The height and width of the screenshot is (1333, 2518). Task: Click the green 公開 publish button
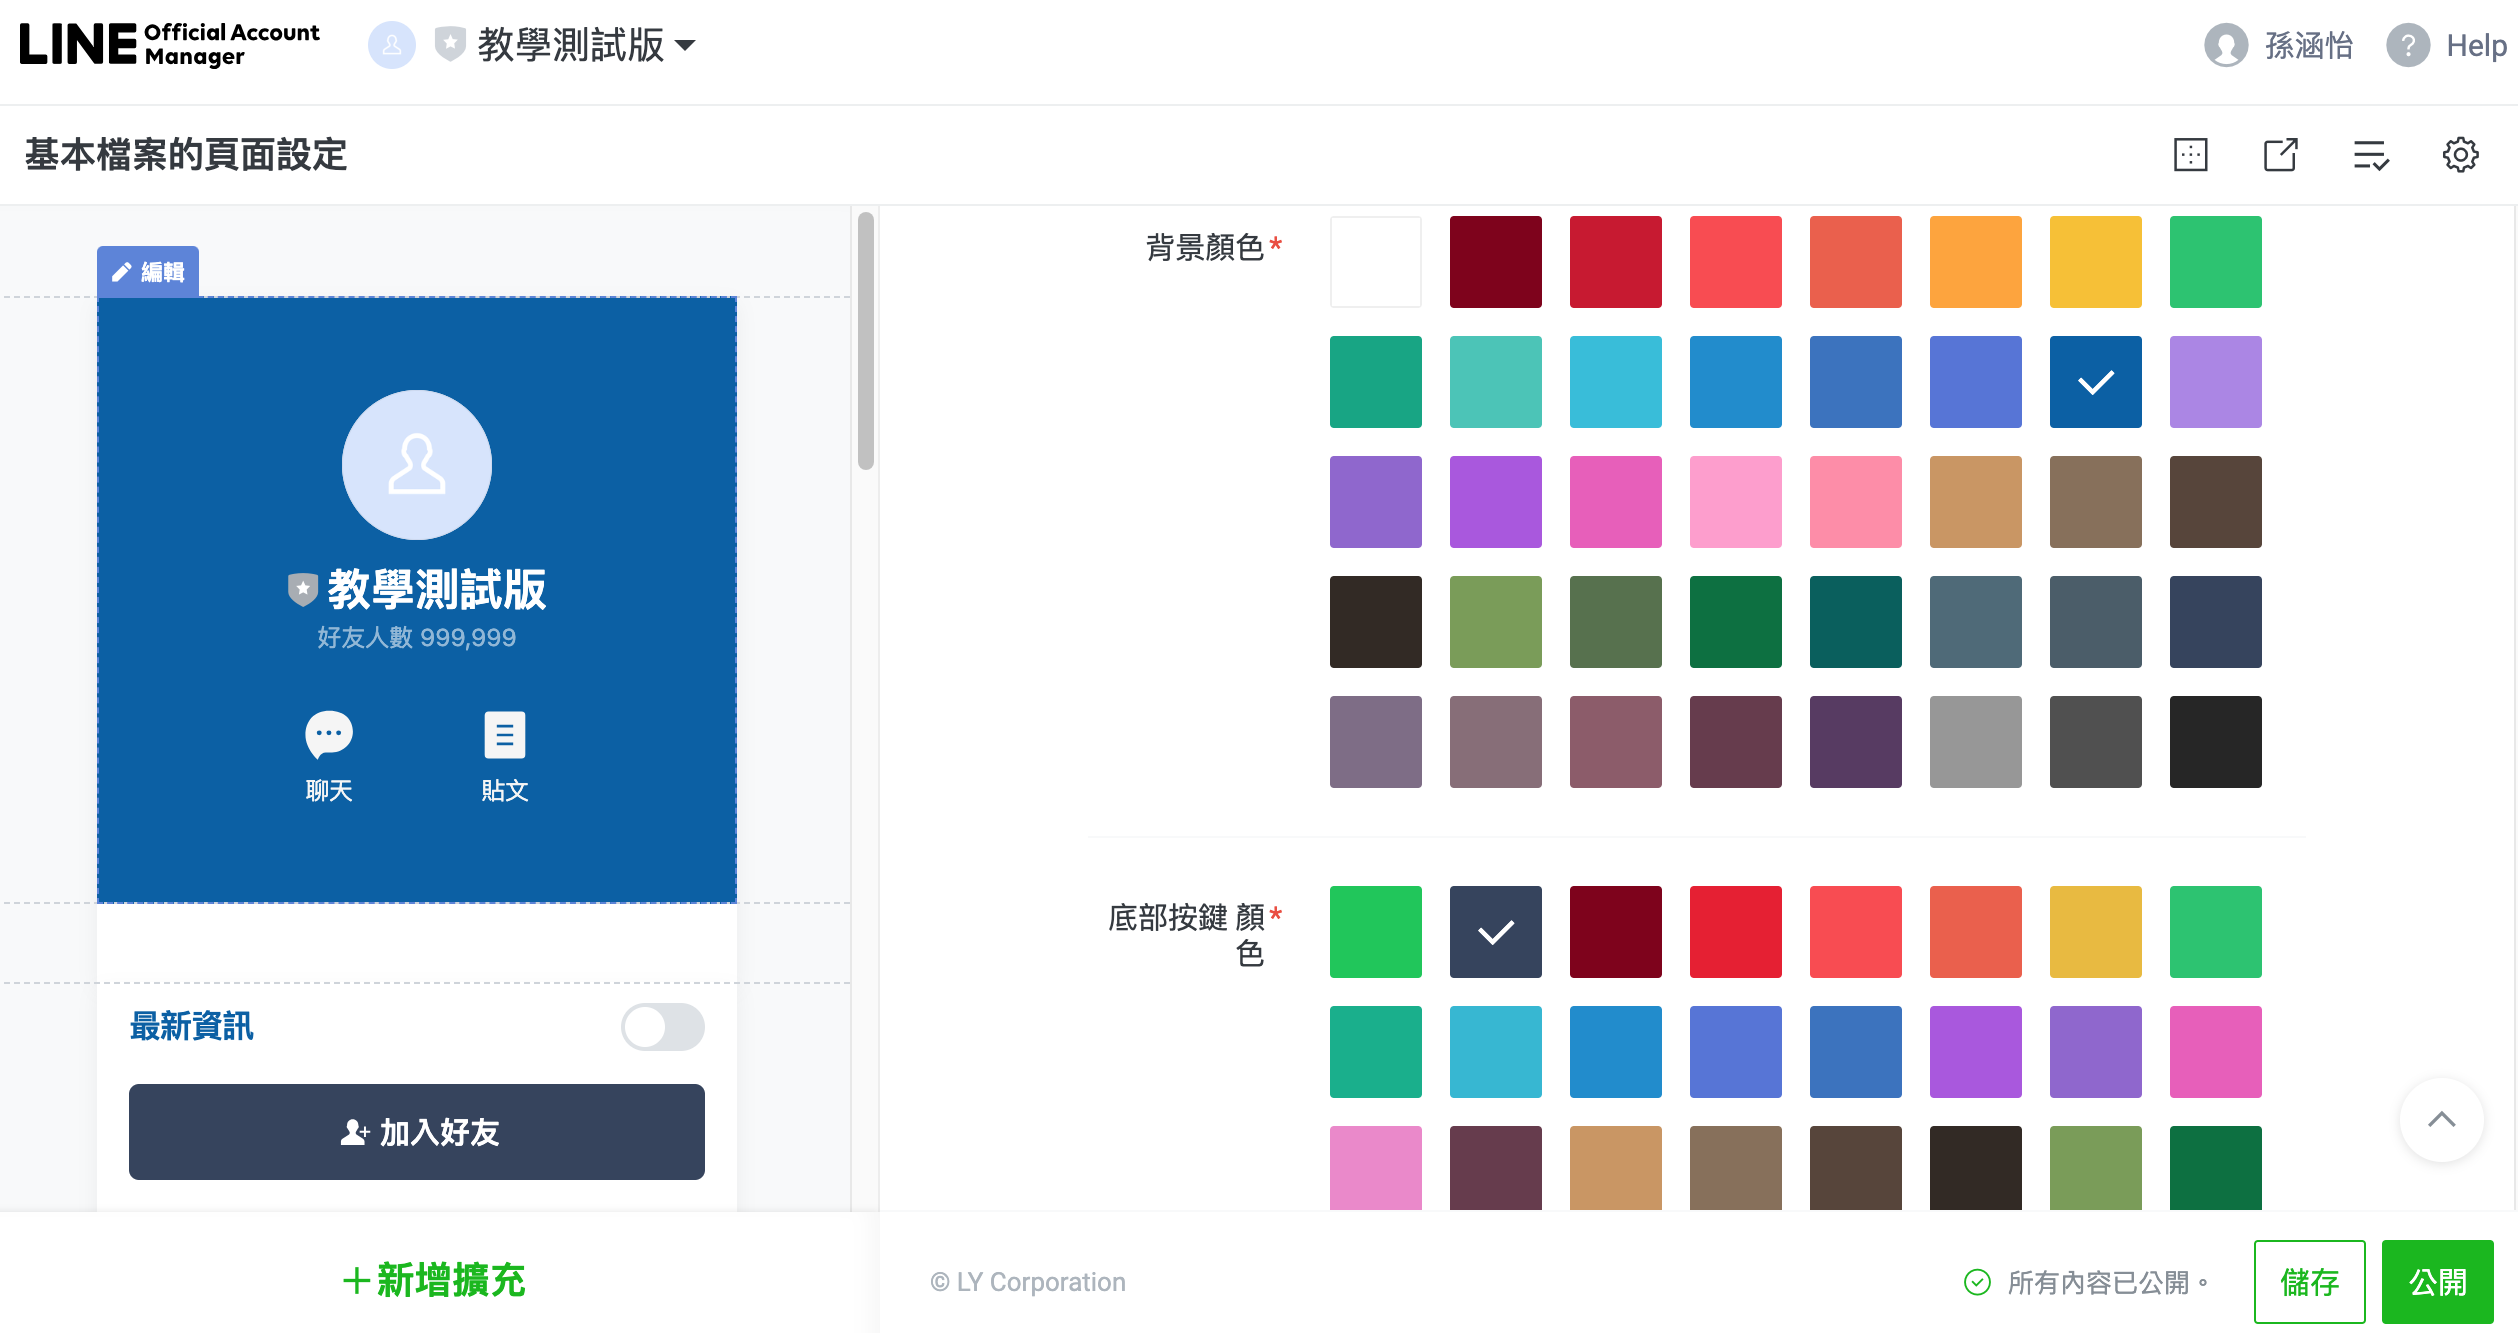click(x=2438, y=1282)
